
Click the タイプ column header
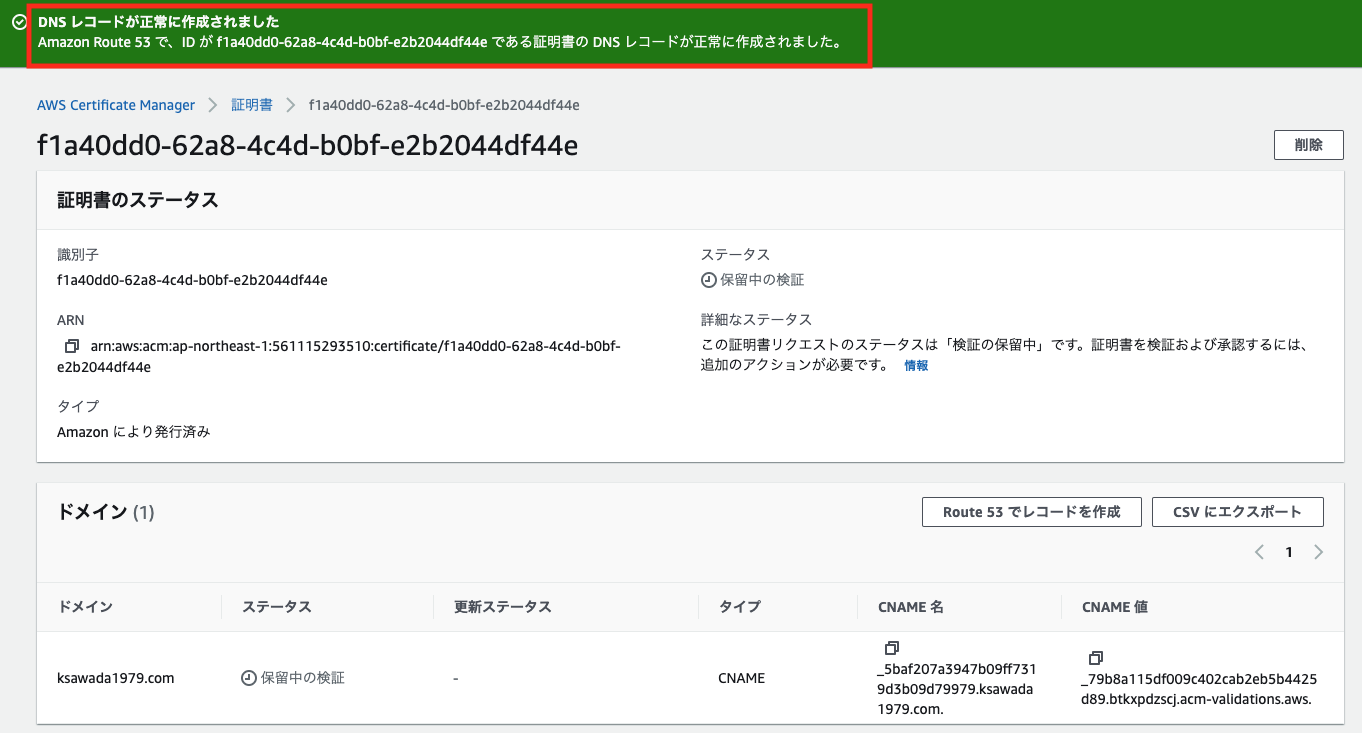click(739, 607)
